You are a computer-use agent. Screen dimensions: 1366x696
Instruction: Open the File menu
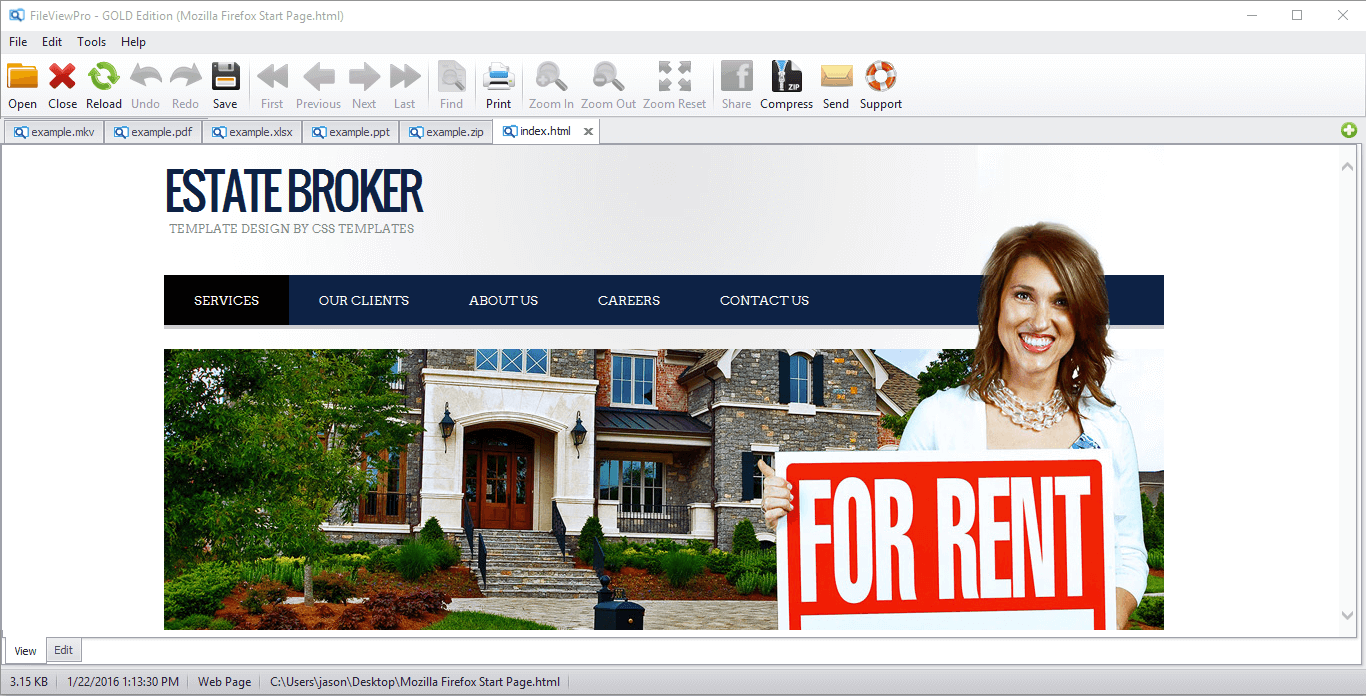pos(18,42)
